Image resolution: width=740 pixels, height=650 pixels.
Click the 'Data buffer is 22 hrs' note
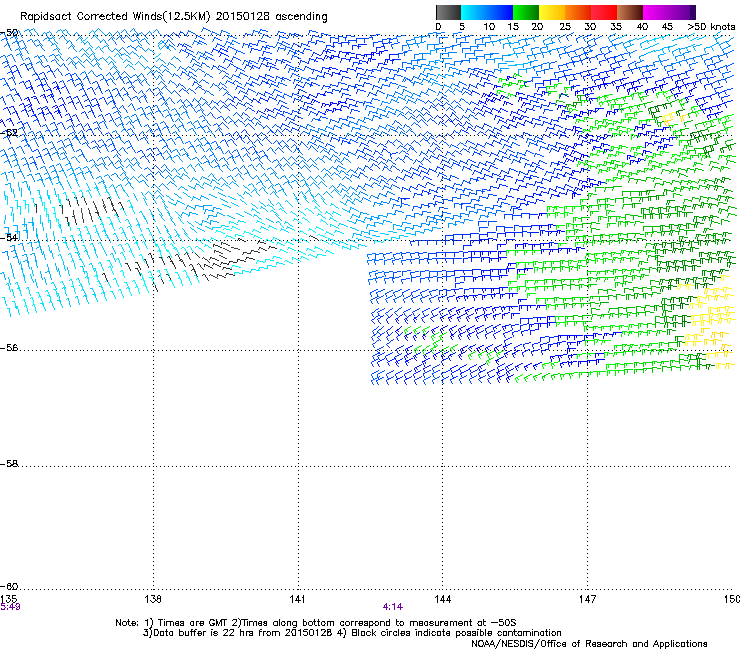click(352, 633)
